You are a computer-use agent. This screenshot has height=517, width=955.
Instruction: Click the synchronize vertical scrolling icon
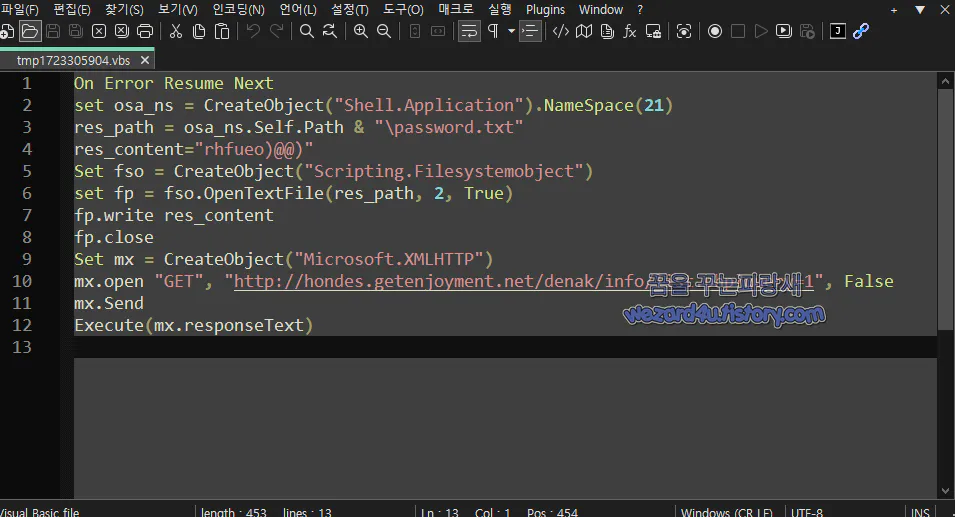coord(415,31)
